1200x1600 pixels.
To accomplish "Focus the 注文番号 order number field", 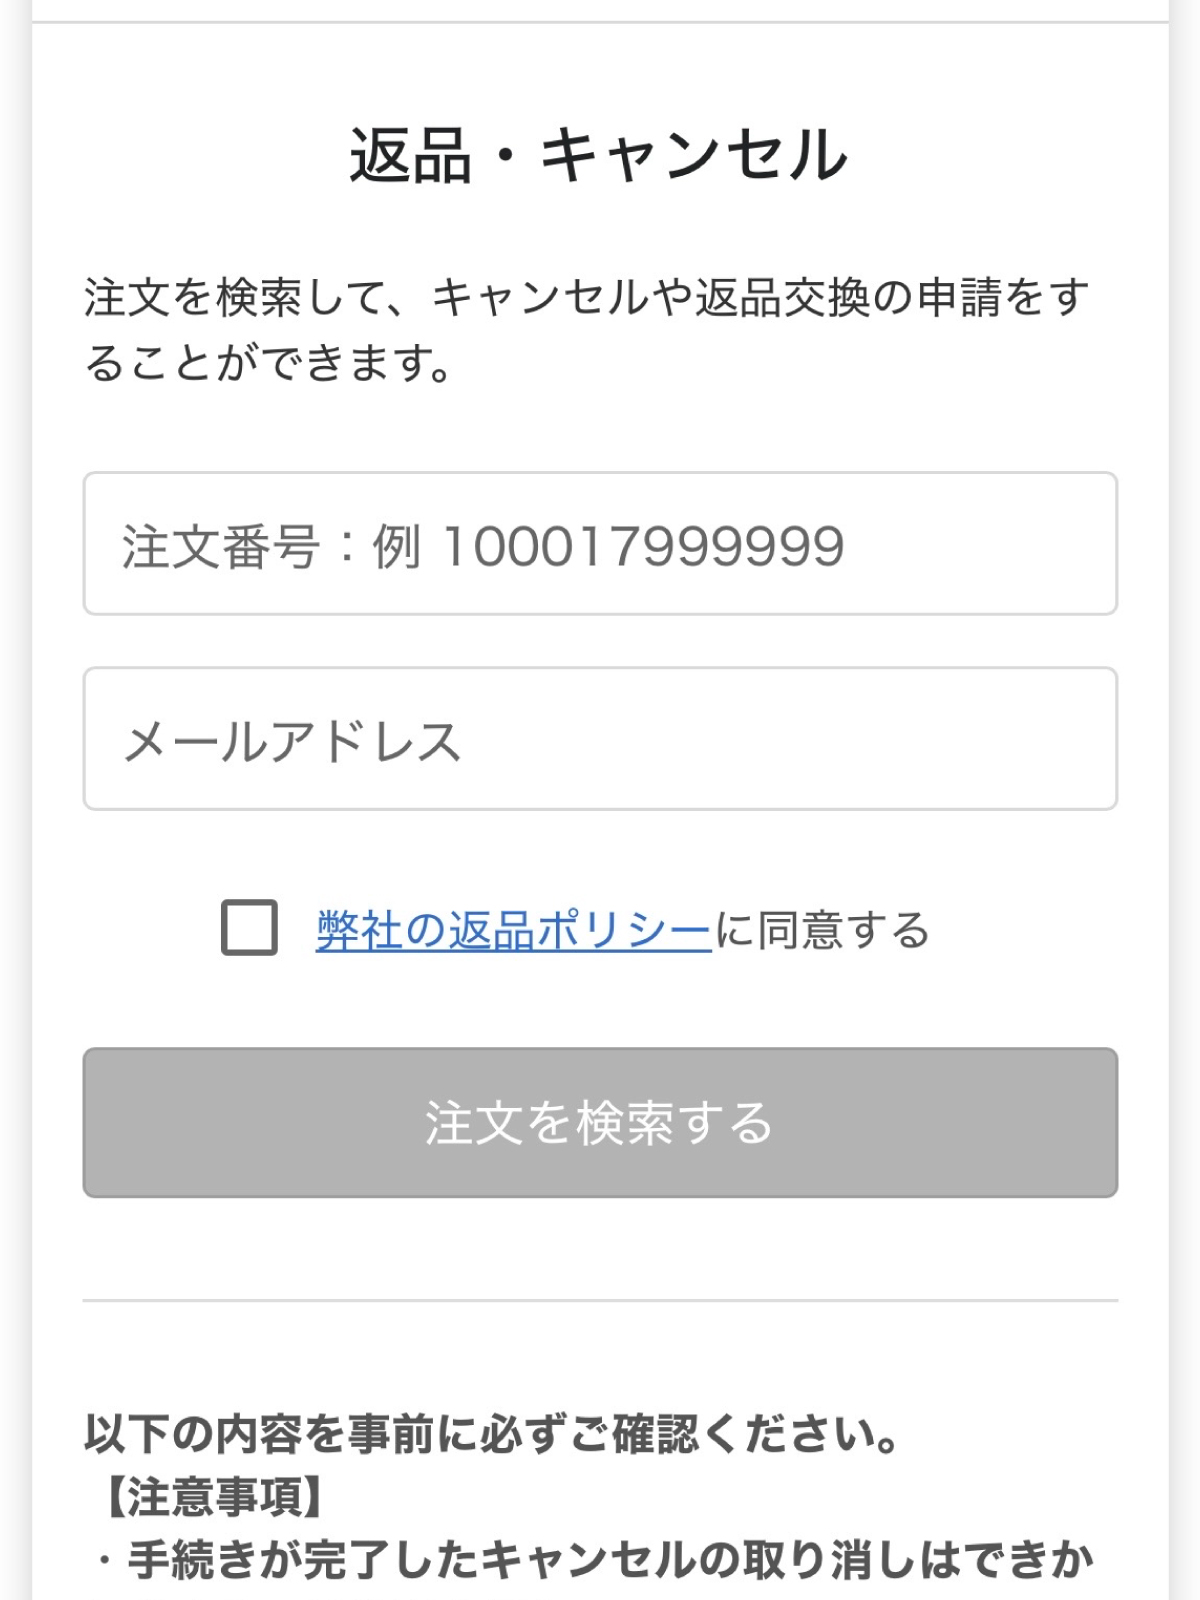I will point(600,544).
